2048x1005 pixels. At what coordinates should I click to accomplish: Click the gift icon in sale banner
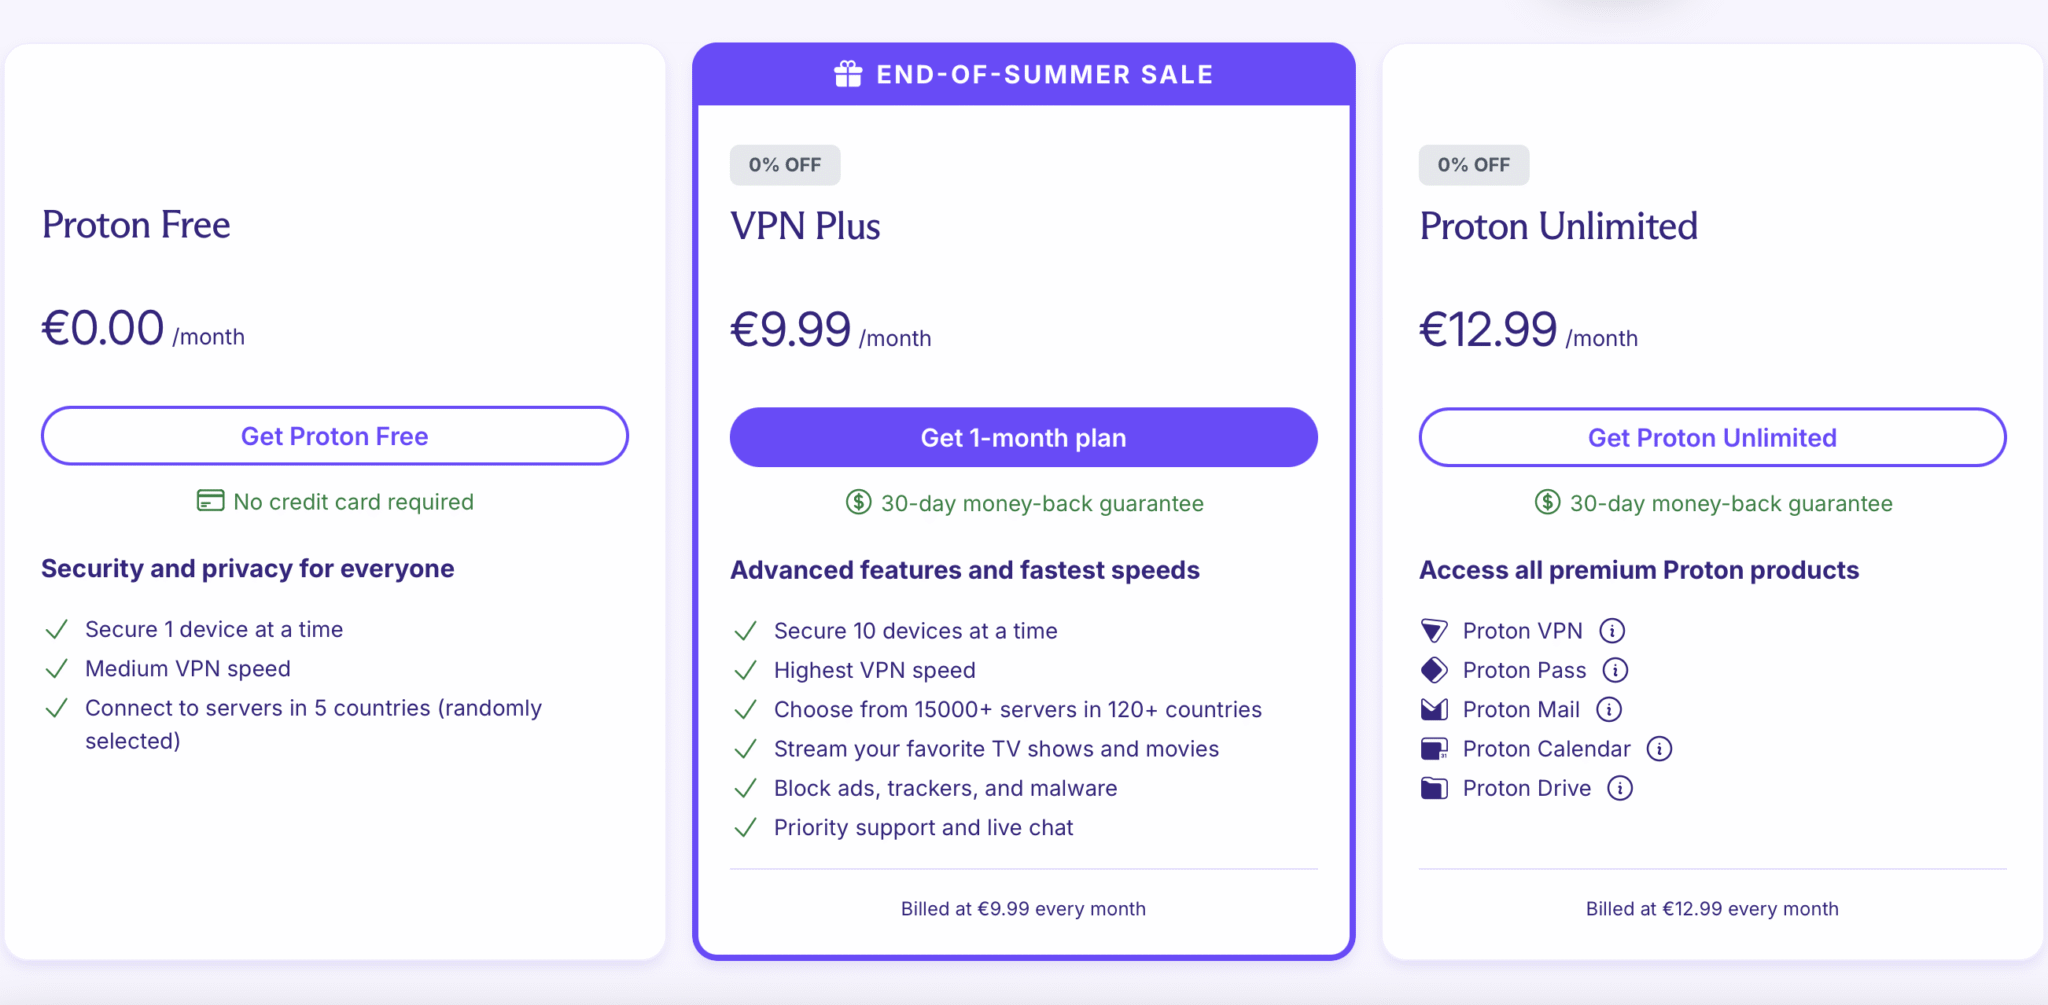[x=848, y=72]
